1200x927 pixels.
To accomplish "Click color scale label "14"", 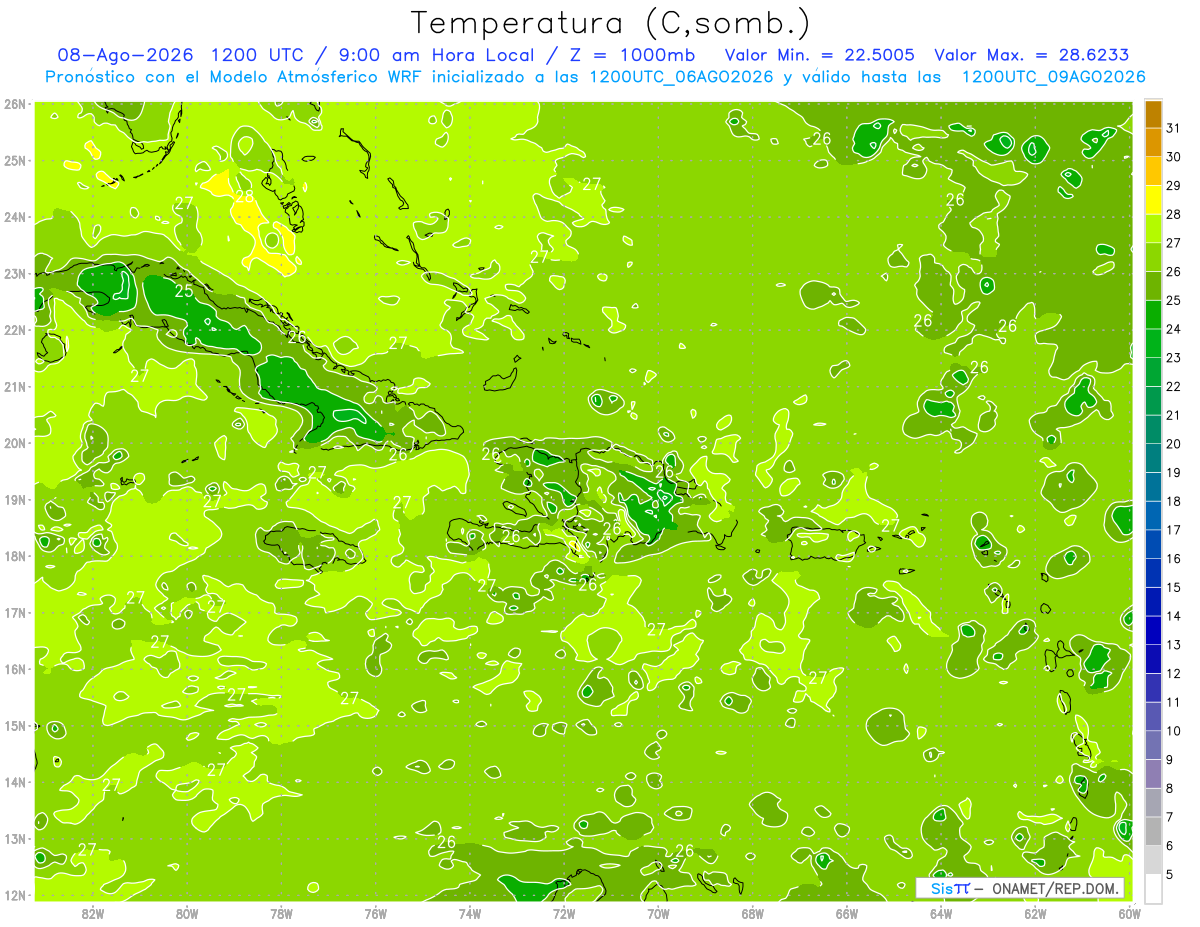I will coord(1174,616).
